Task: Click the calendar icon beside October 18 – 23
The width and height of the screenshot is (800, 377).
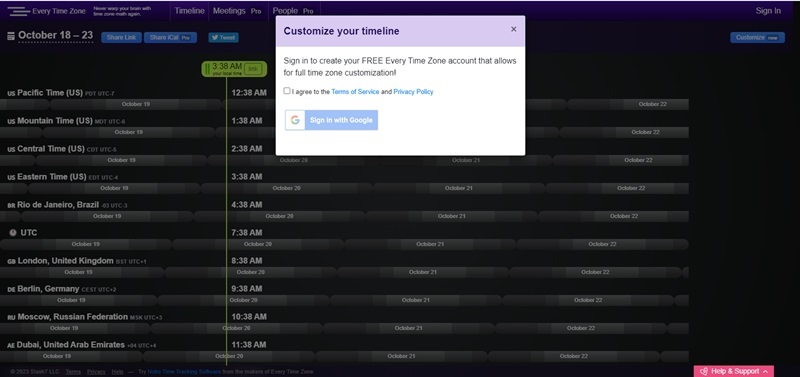Action: [11, 36]
